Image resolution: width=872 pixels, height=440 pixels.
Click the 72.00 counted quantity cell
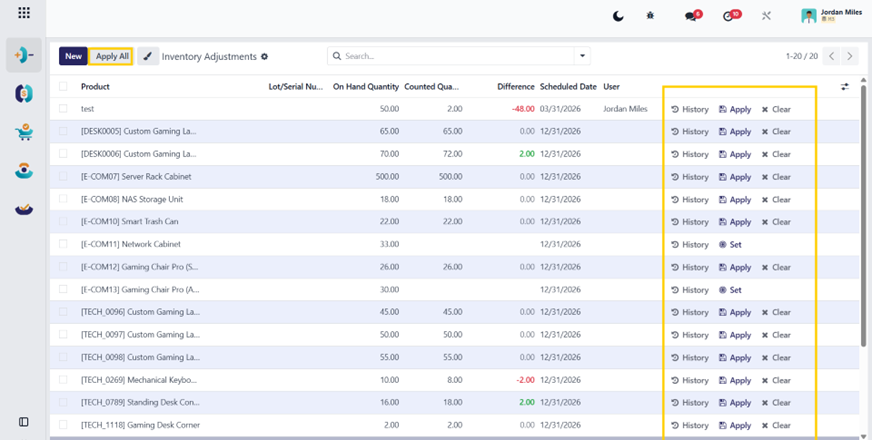coord(451,154)
